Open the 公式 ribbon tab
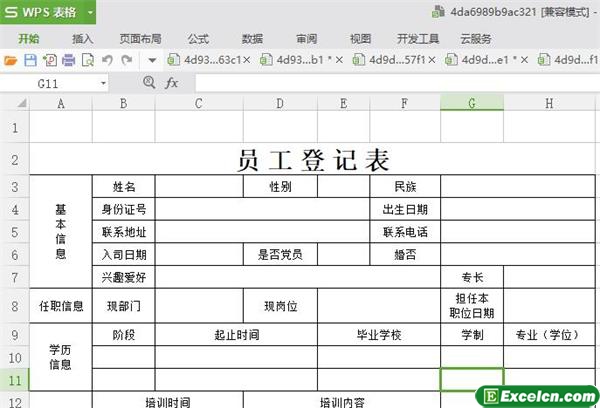 click(198, 39)
